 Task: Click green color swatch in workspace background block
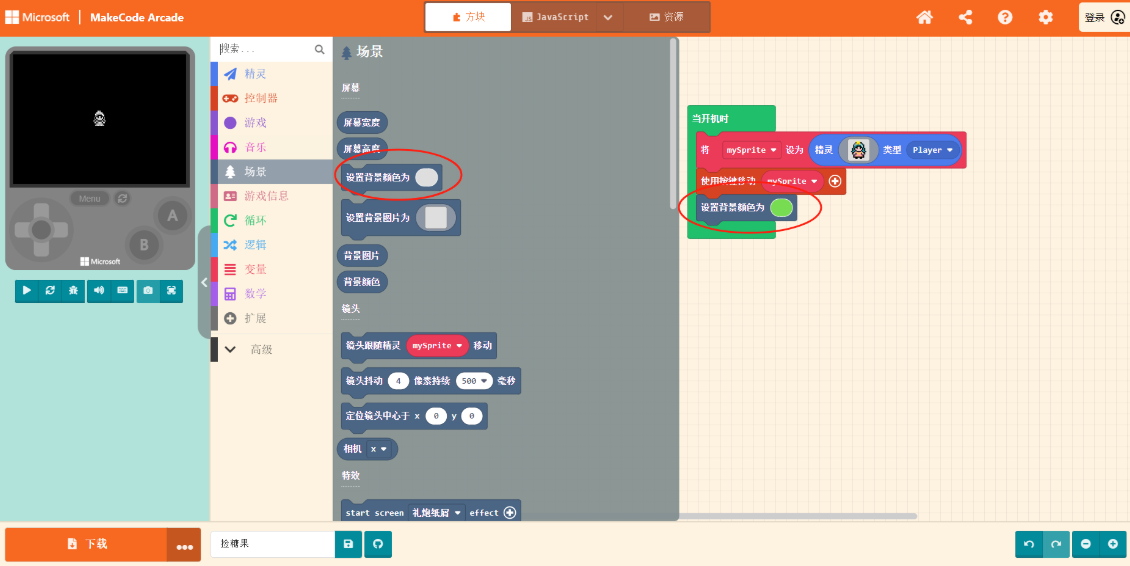coord(782,207)
